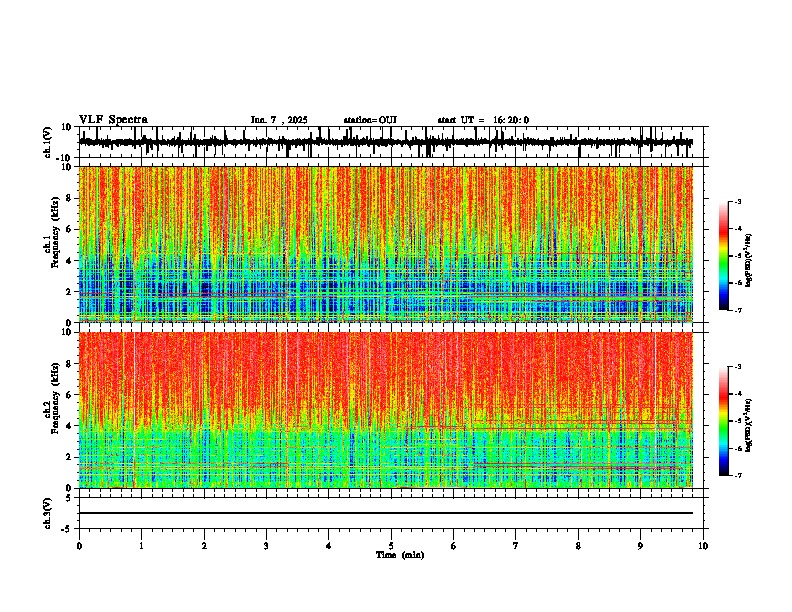Image resolution: width=792 pixels, height=612 pixels.
Task: Click the flat ch.3 voltage trace line
Action: [x=386, y=513]
